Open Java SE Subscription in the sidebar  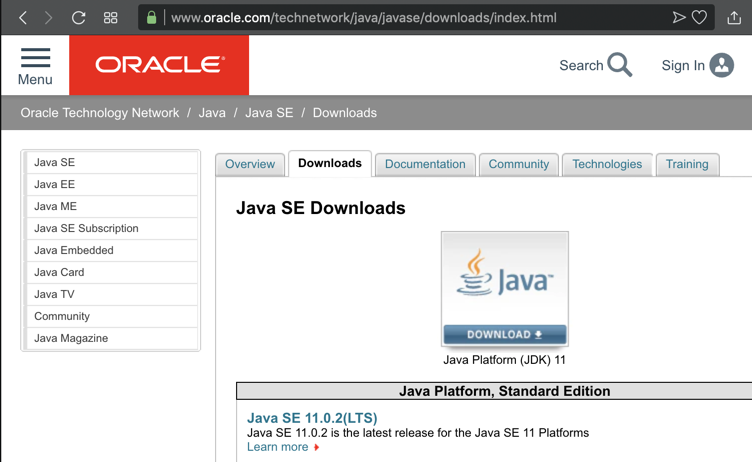click(111, 228)
